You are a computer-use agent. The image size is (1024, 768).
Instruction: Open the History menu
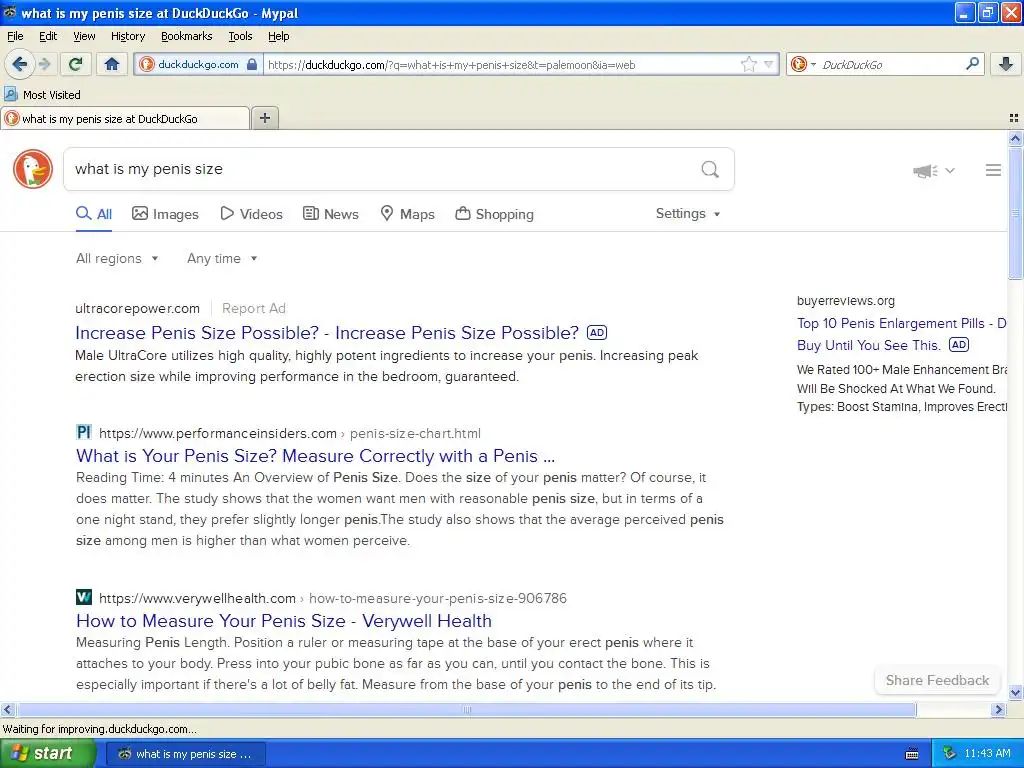tap(128, 36)
